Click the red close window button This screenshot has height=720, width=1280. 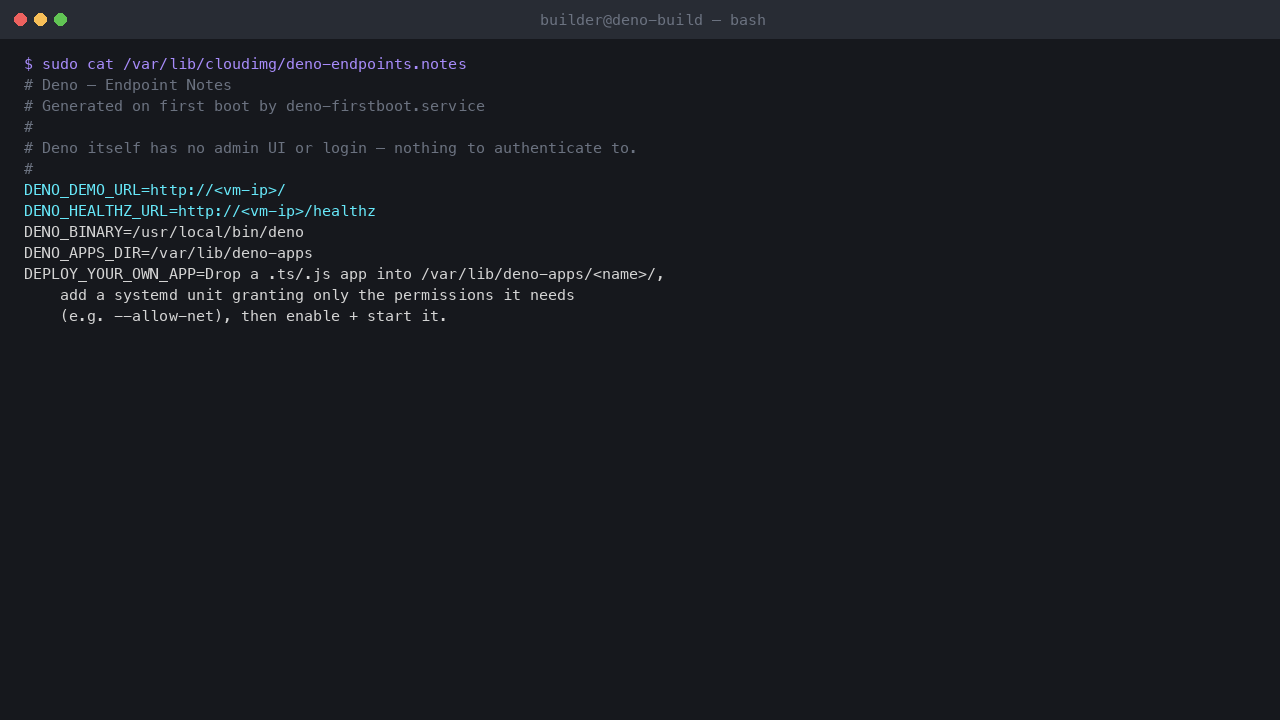pos(20,20)
